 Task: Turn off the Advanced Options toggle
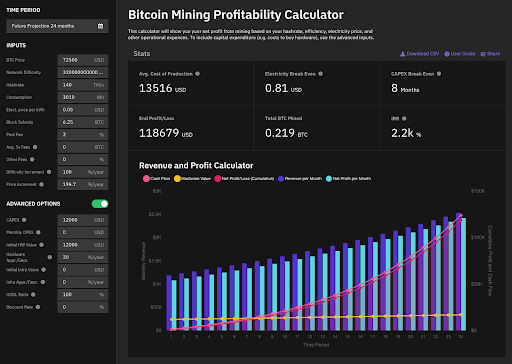(100, 204)
